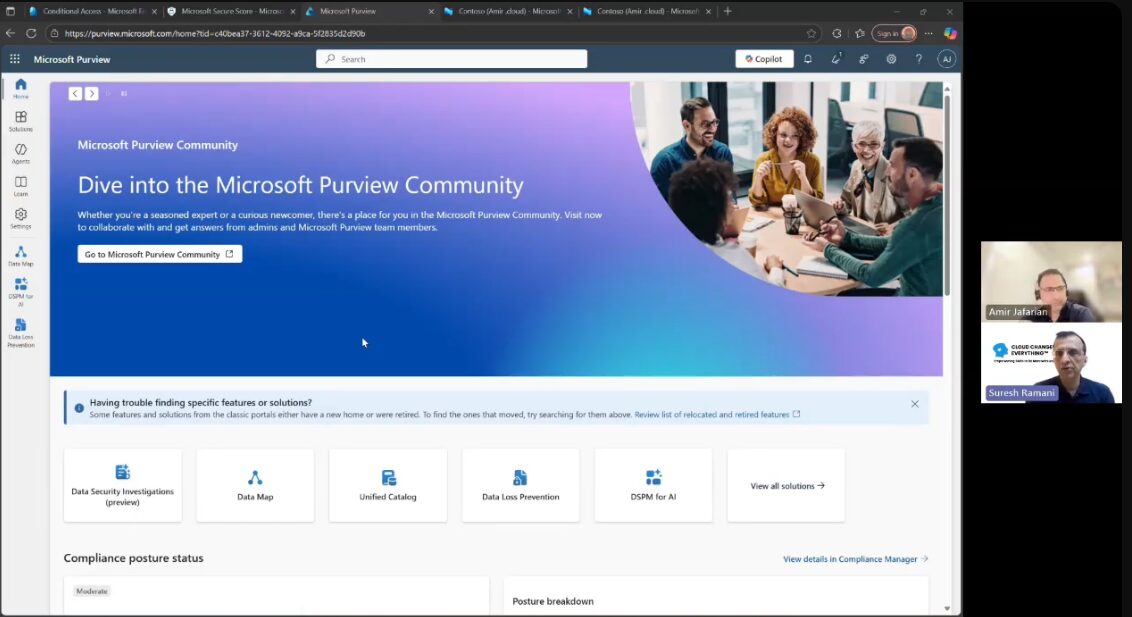Click the help question mark icon
This screenshot has height=617, width=1132.
(x=919, y=59)
